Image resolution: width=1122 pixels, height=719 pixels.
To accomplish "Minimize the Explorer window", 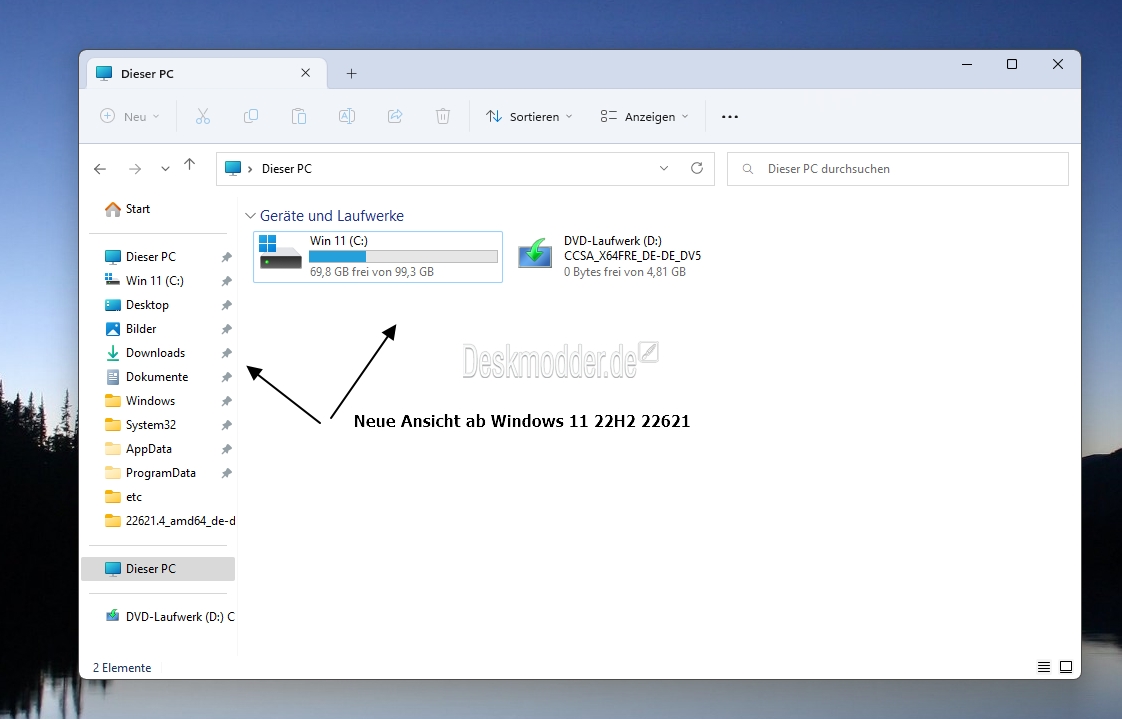I will (967, 64).
